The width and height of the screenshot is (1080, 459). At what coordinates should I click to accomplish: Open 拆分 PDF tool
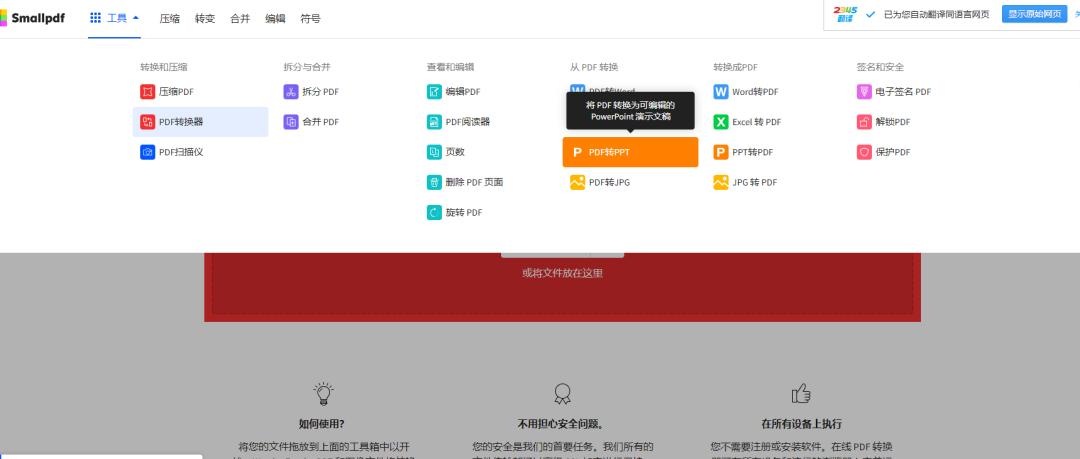(x=321, y=92)
